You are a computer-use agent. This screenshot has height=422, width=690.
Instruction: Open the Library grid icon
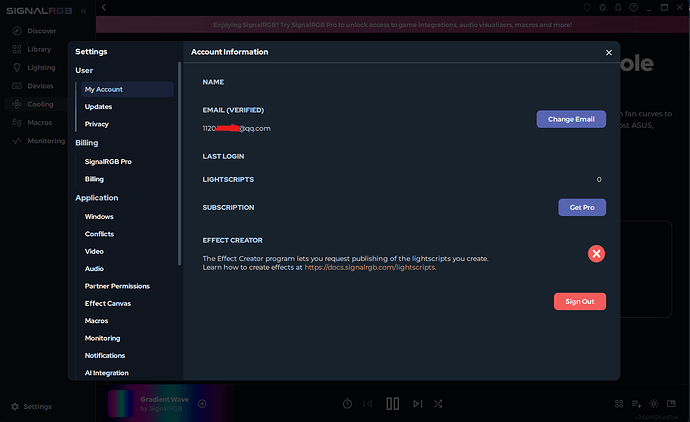(17, 49)
